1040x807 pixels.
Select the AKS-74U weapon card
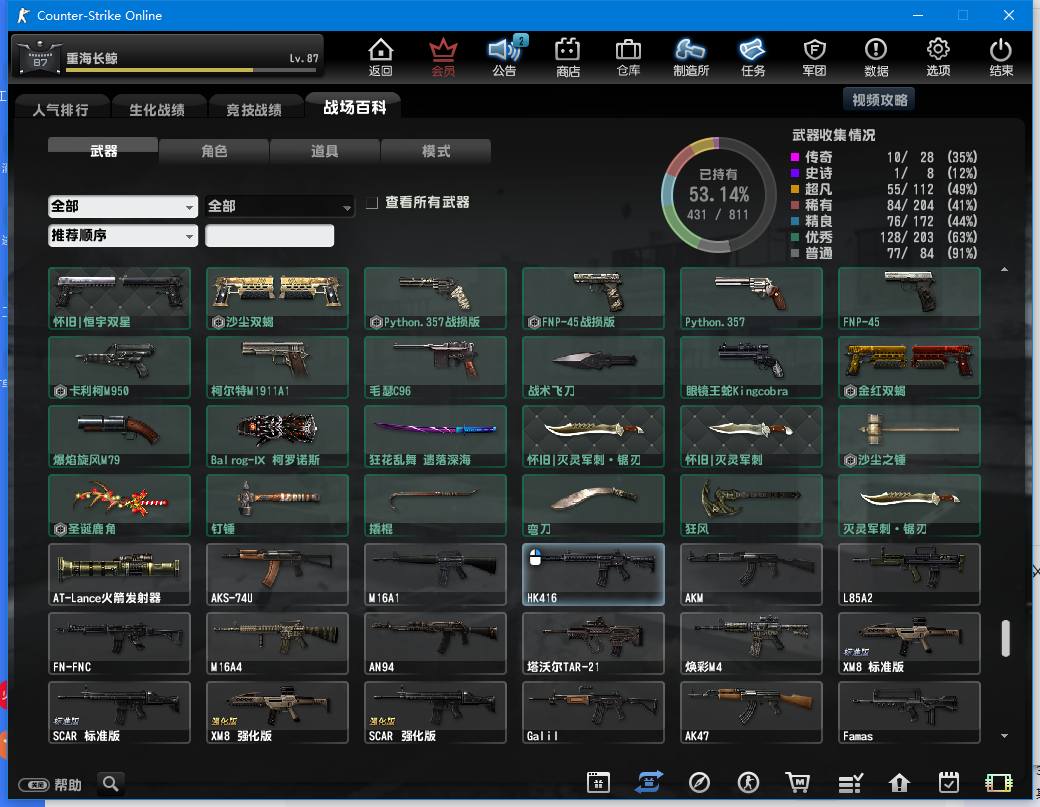277,574
